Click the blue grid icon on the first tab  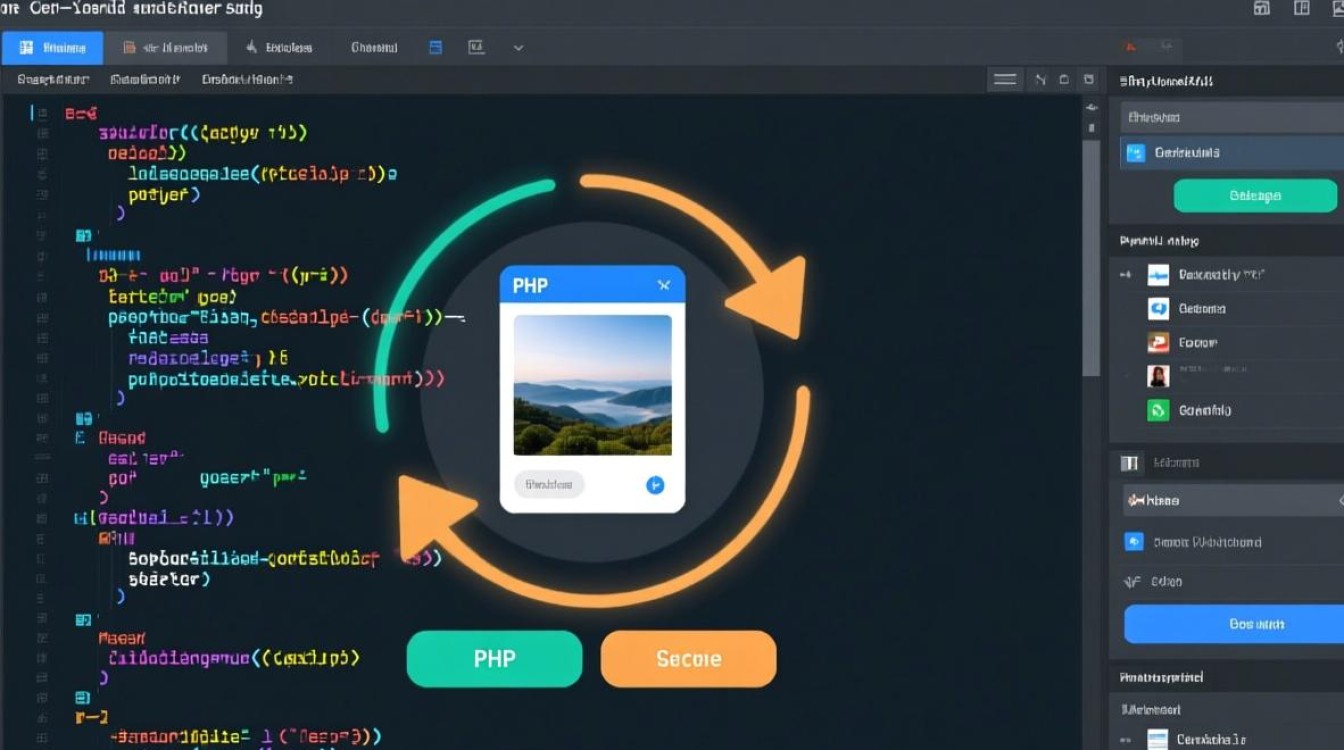click(26, 47)
